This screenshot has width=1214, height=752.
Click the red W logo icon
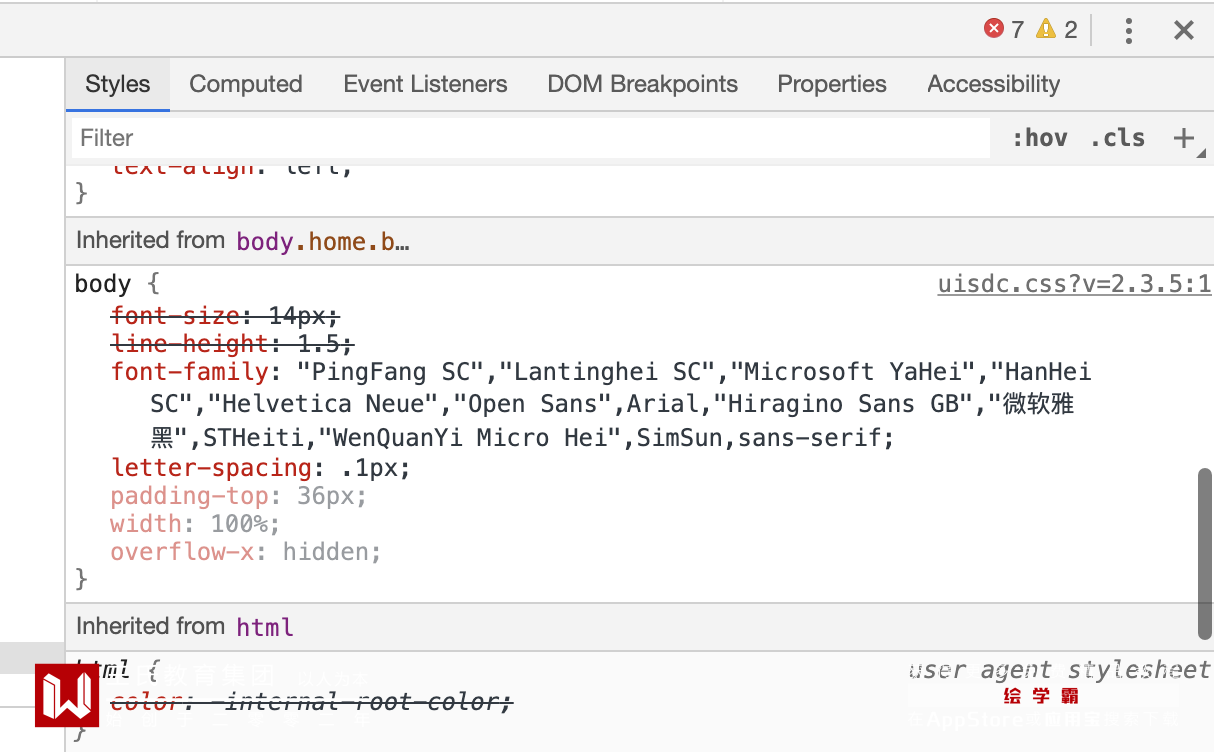pos(67,696)
